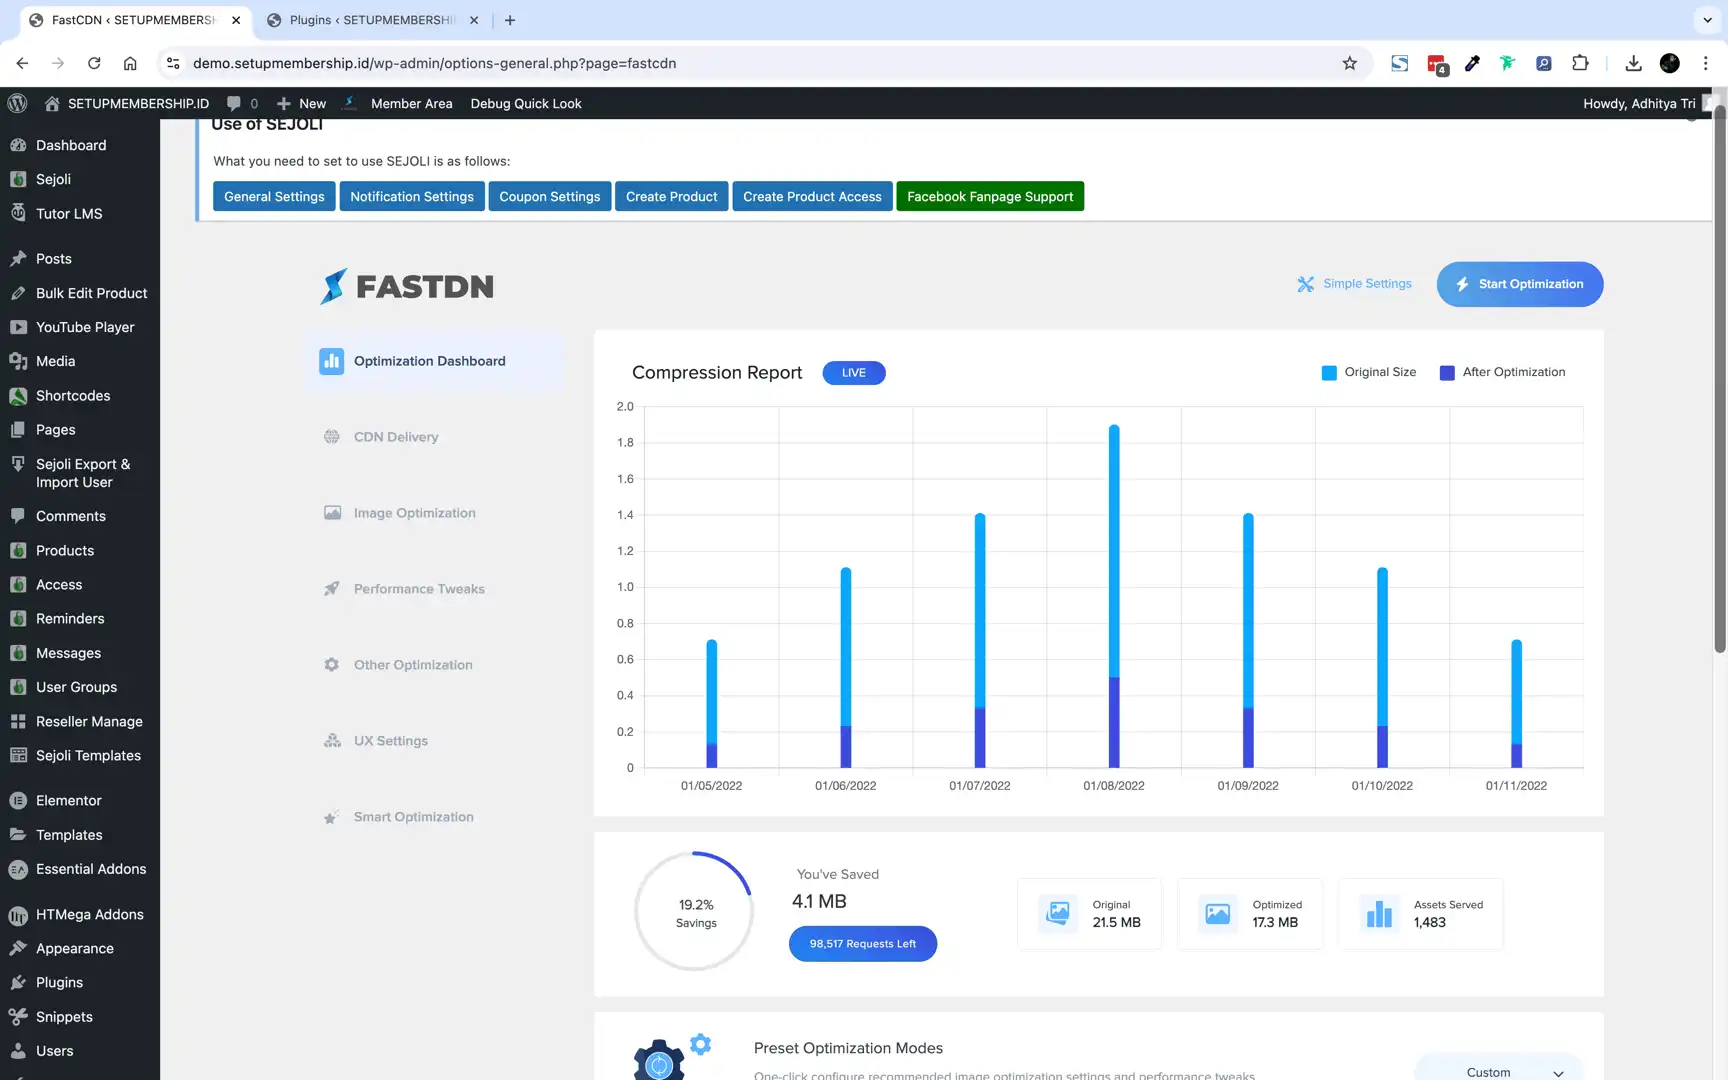Click the Original image size icon

pyautogui.click(x=1058, y=913)
